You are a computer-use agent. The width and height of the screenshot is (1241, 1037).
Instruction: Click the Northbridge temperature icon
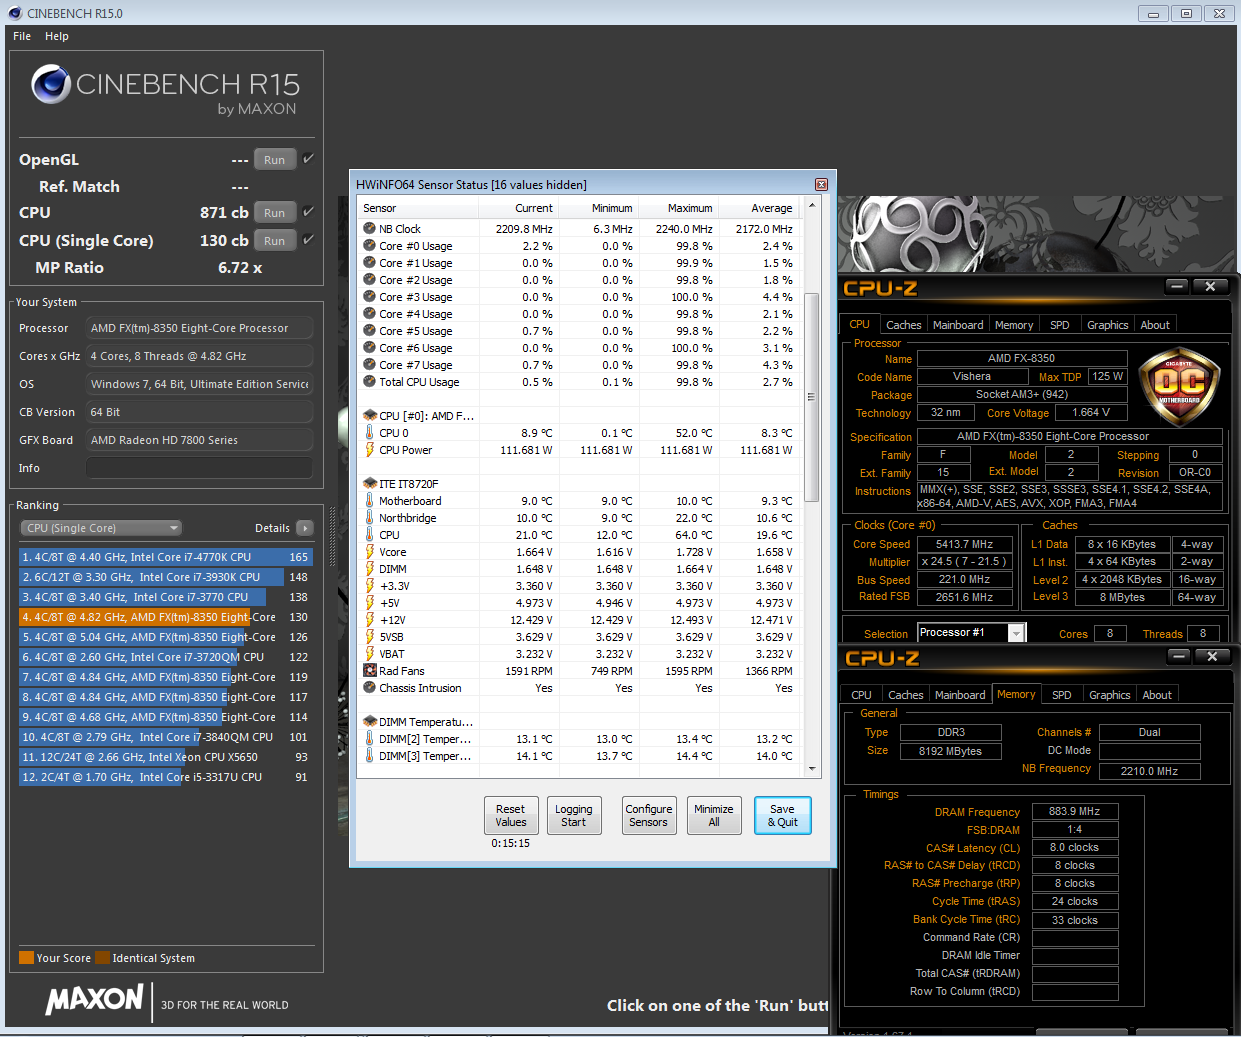click(x=369, y=518)
